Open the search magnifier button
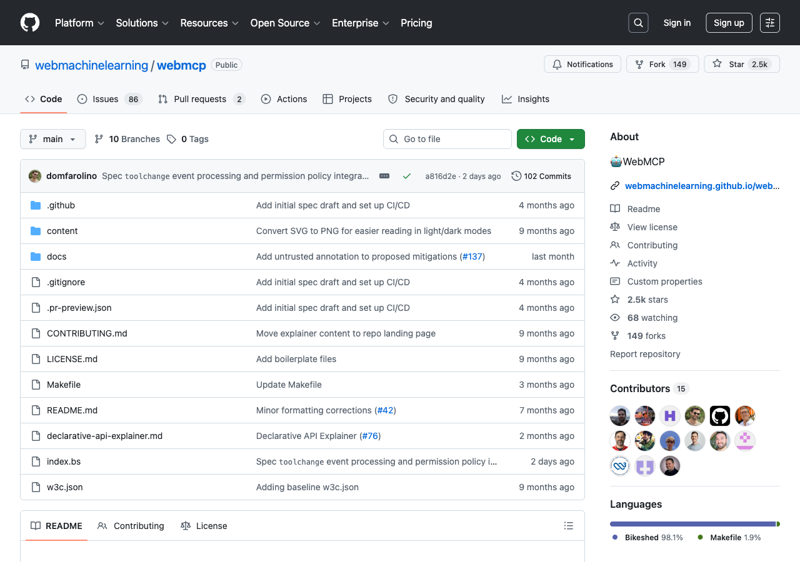 pos(638,23)
